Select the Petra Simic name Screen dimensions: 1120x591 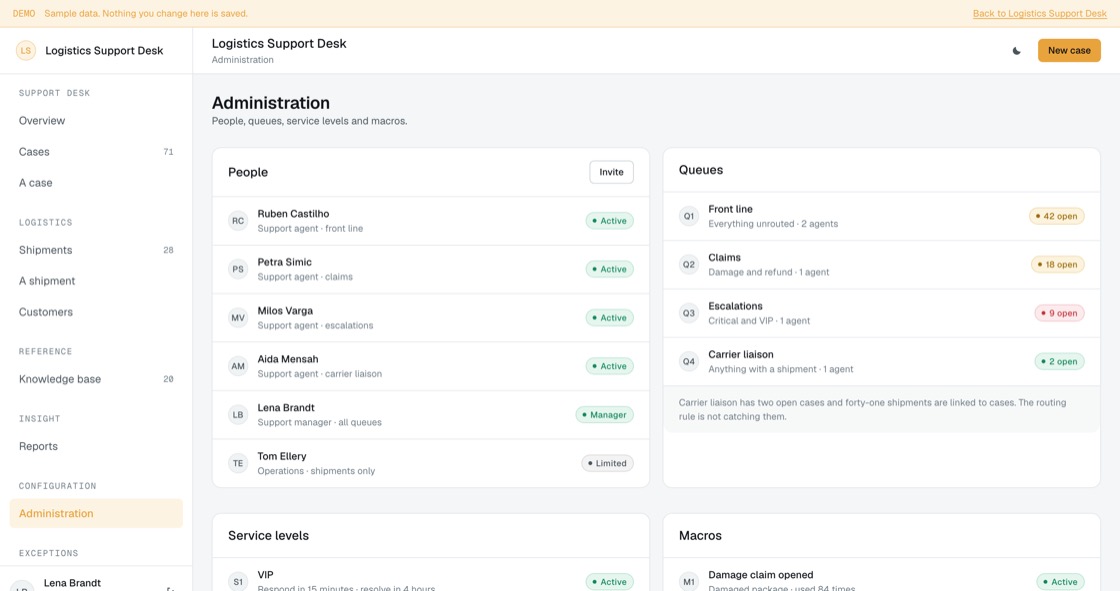[284, 262]
